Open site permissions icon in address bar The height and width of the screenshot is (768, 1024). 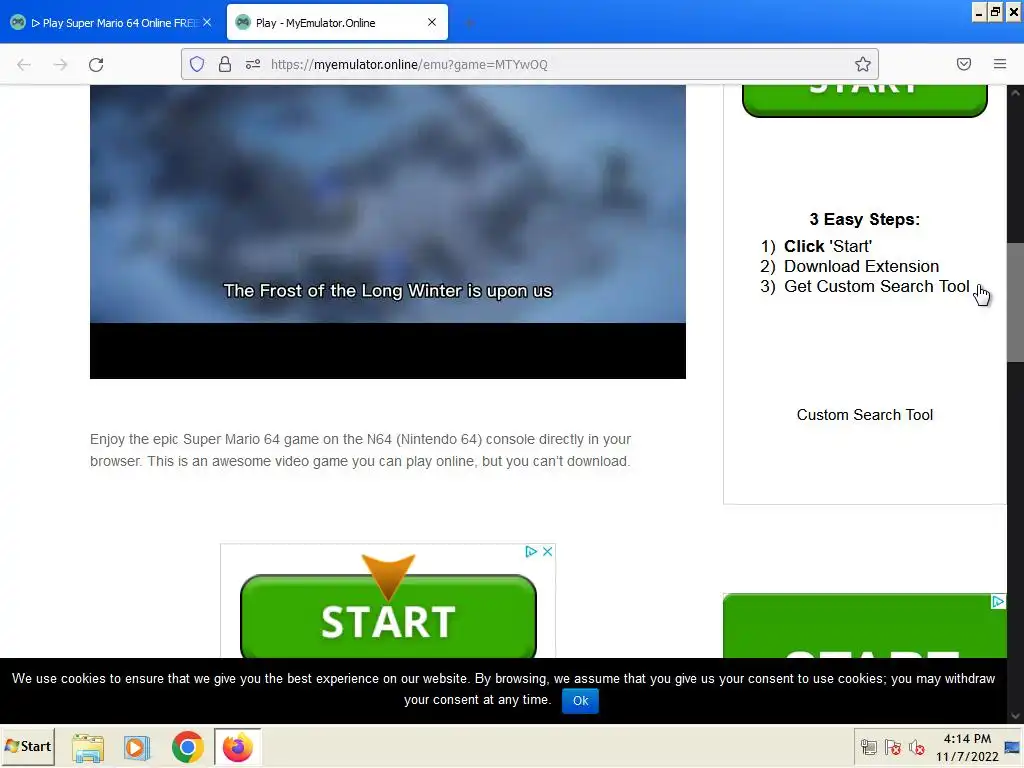click(253, 64)
